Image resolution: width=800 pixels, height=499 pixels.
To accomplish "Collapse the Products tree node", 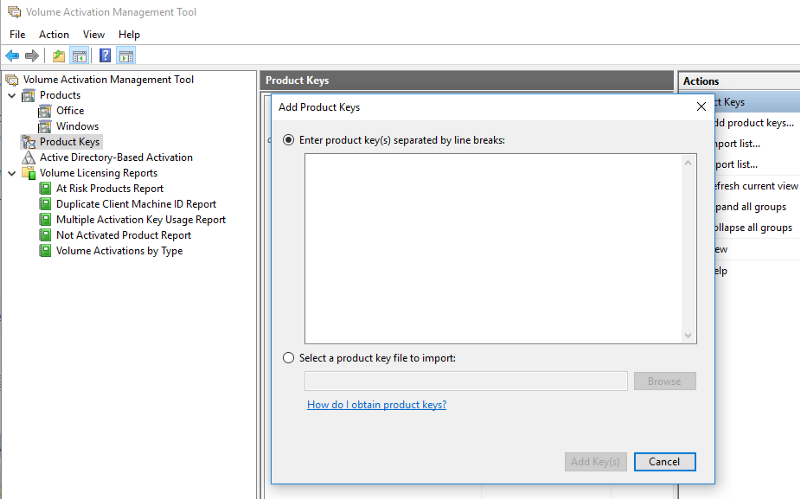I will tap(12, 95).
